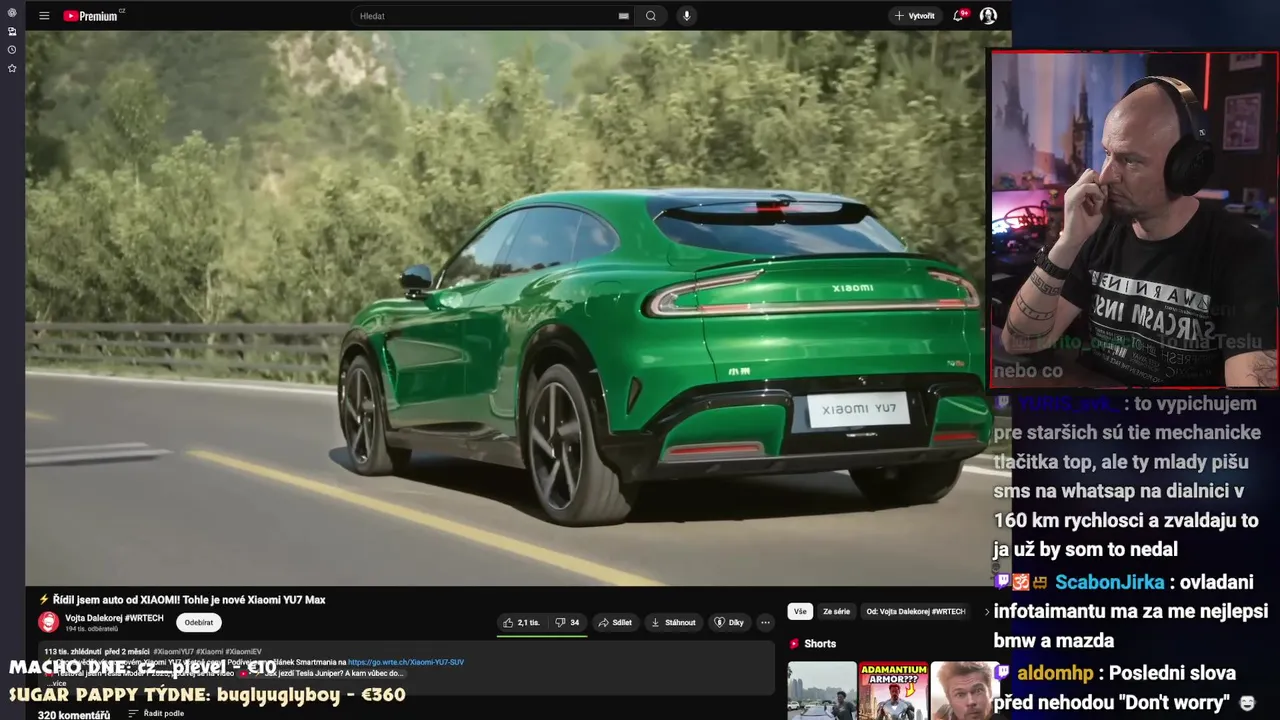Click the Vytvořit create button
Viewport: 1280px width, 720px height.
pyautogui.click(x=915, y=16)
